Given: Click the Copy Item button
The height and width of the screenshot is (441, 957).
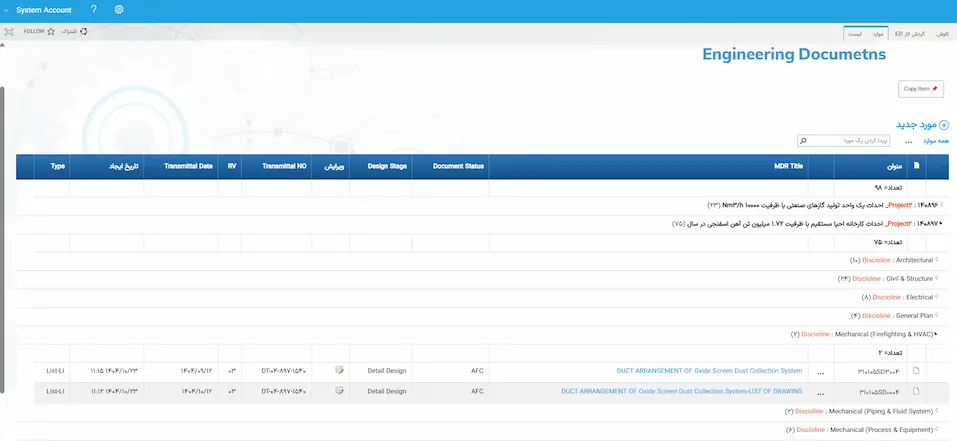Looking at the screenshot, I should tap(920, 89).
